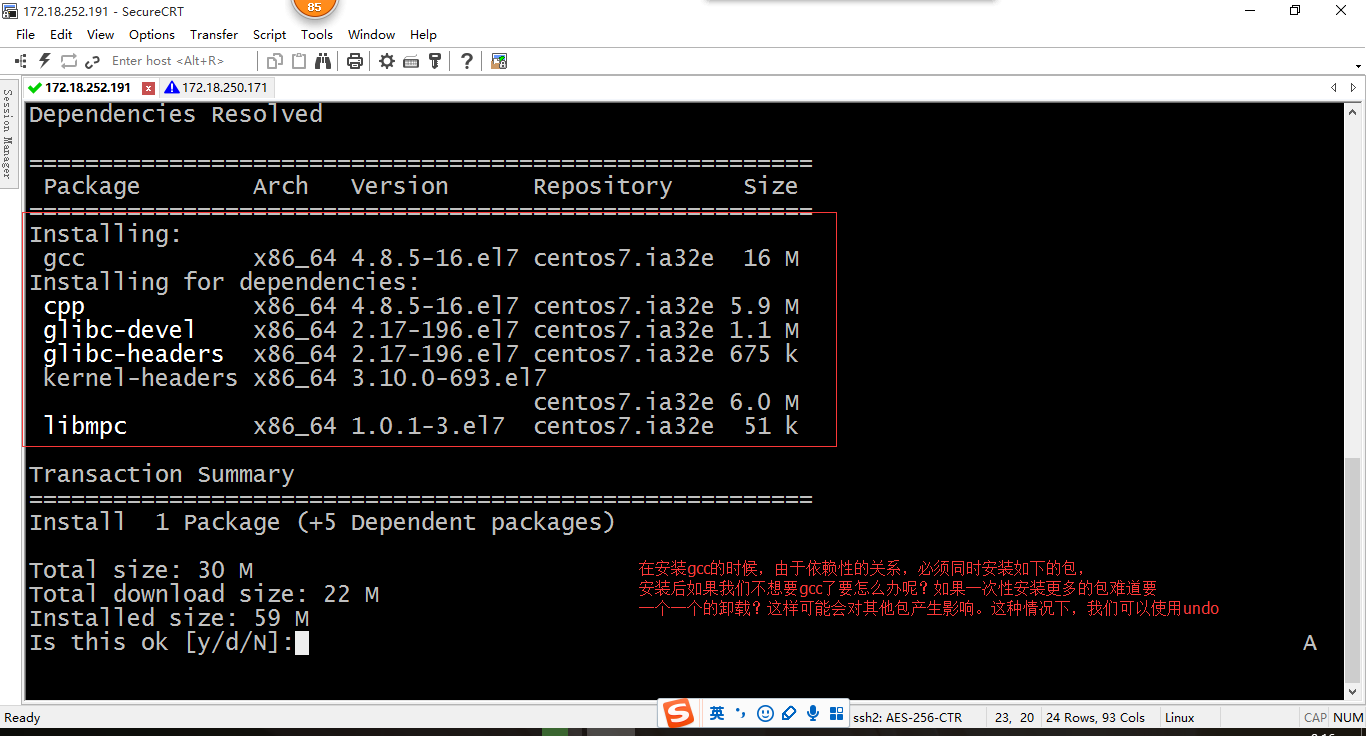Click the 'Installed size: 59 M' line
1366x736 pixels.
coord(169,618)
